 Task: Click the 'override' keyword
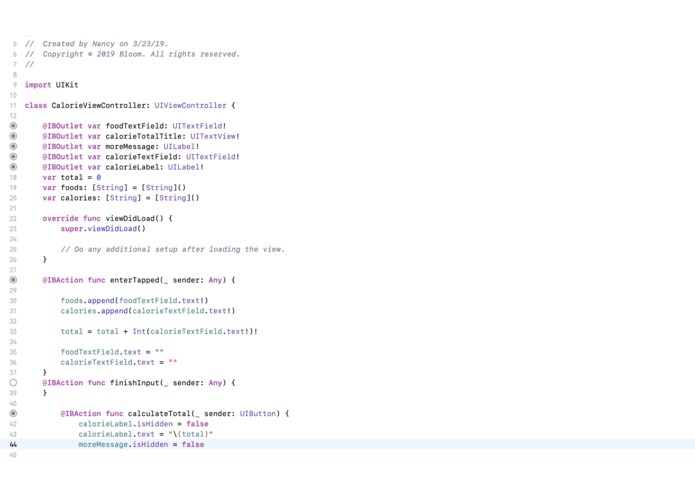click(60, 218)
